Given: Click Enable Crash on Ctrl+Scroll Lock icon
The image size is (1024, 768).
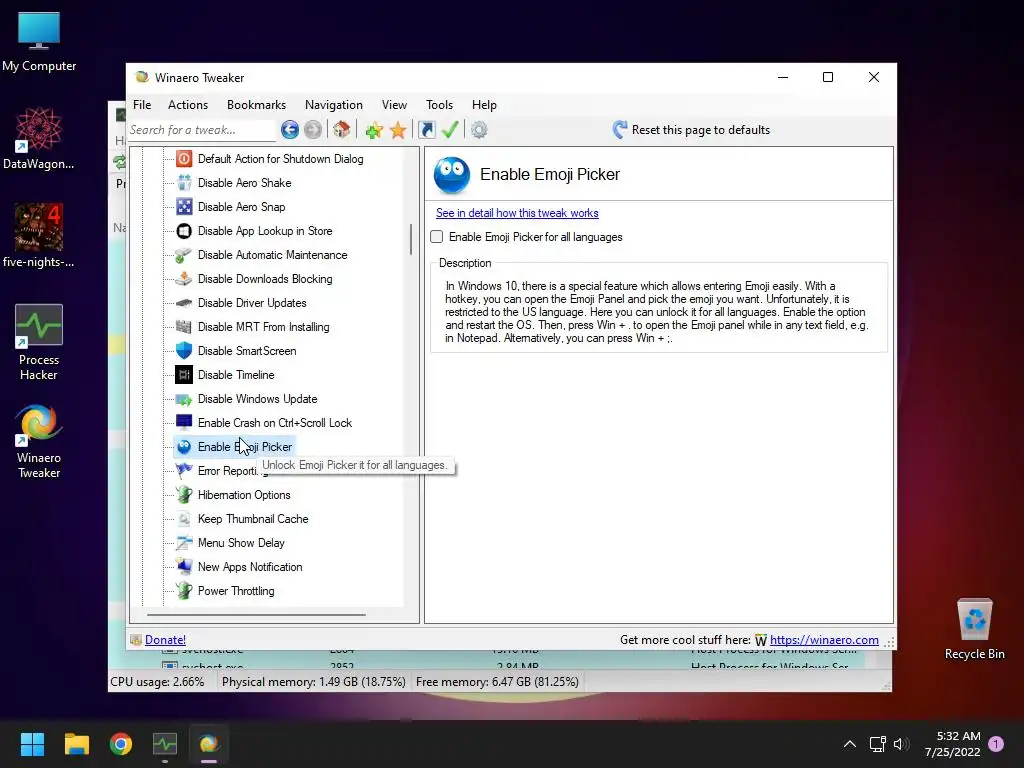Looking at the screenshot, I should (x=184, y=423).
